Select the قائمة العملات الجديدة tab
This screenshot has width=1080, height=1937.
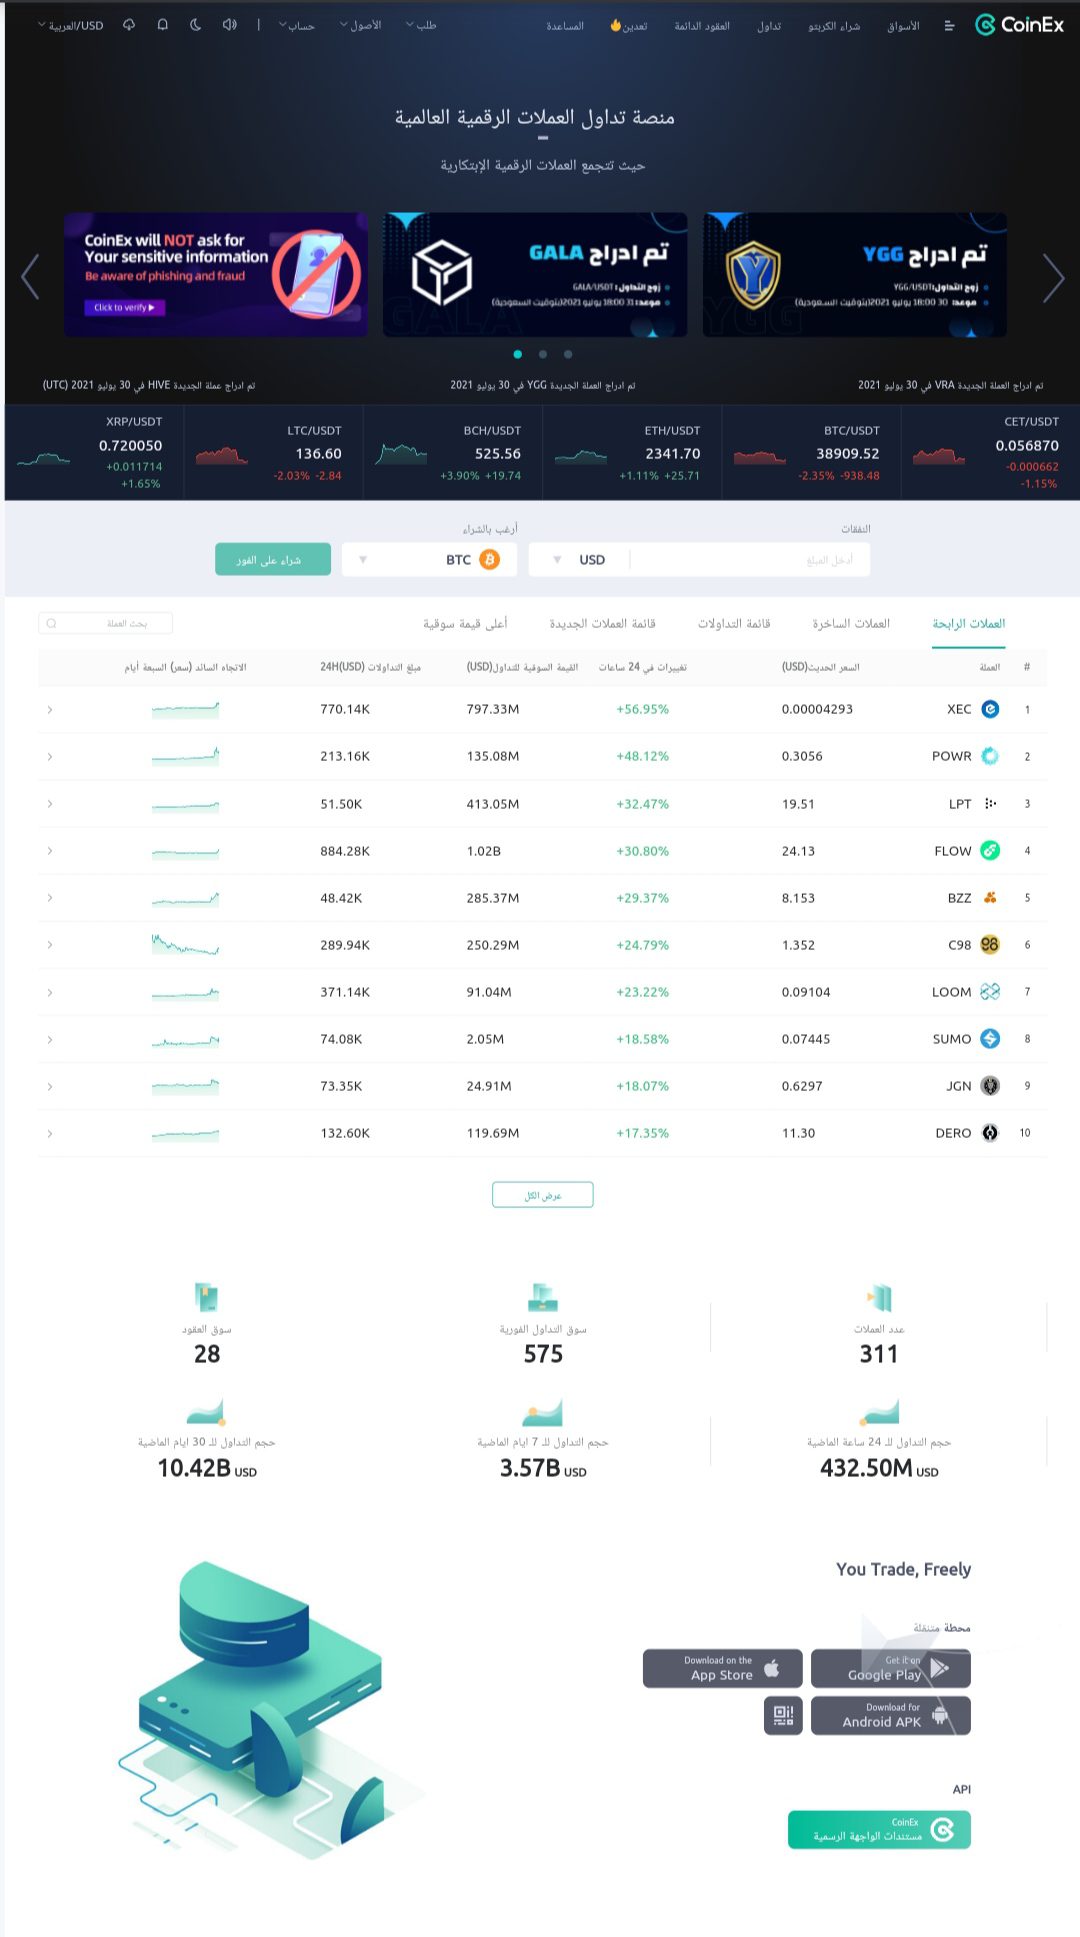(x=602, y=623)
